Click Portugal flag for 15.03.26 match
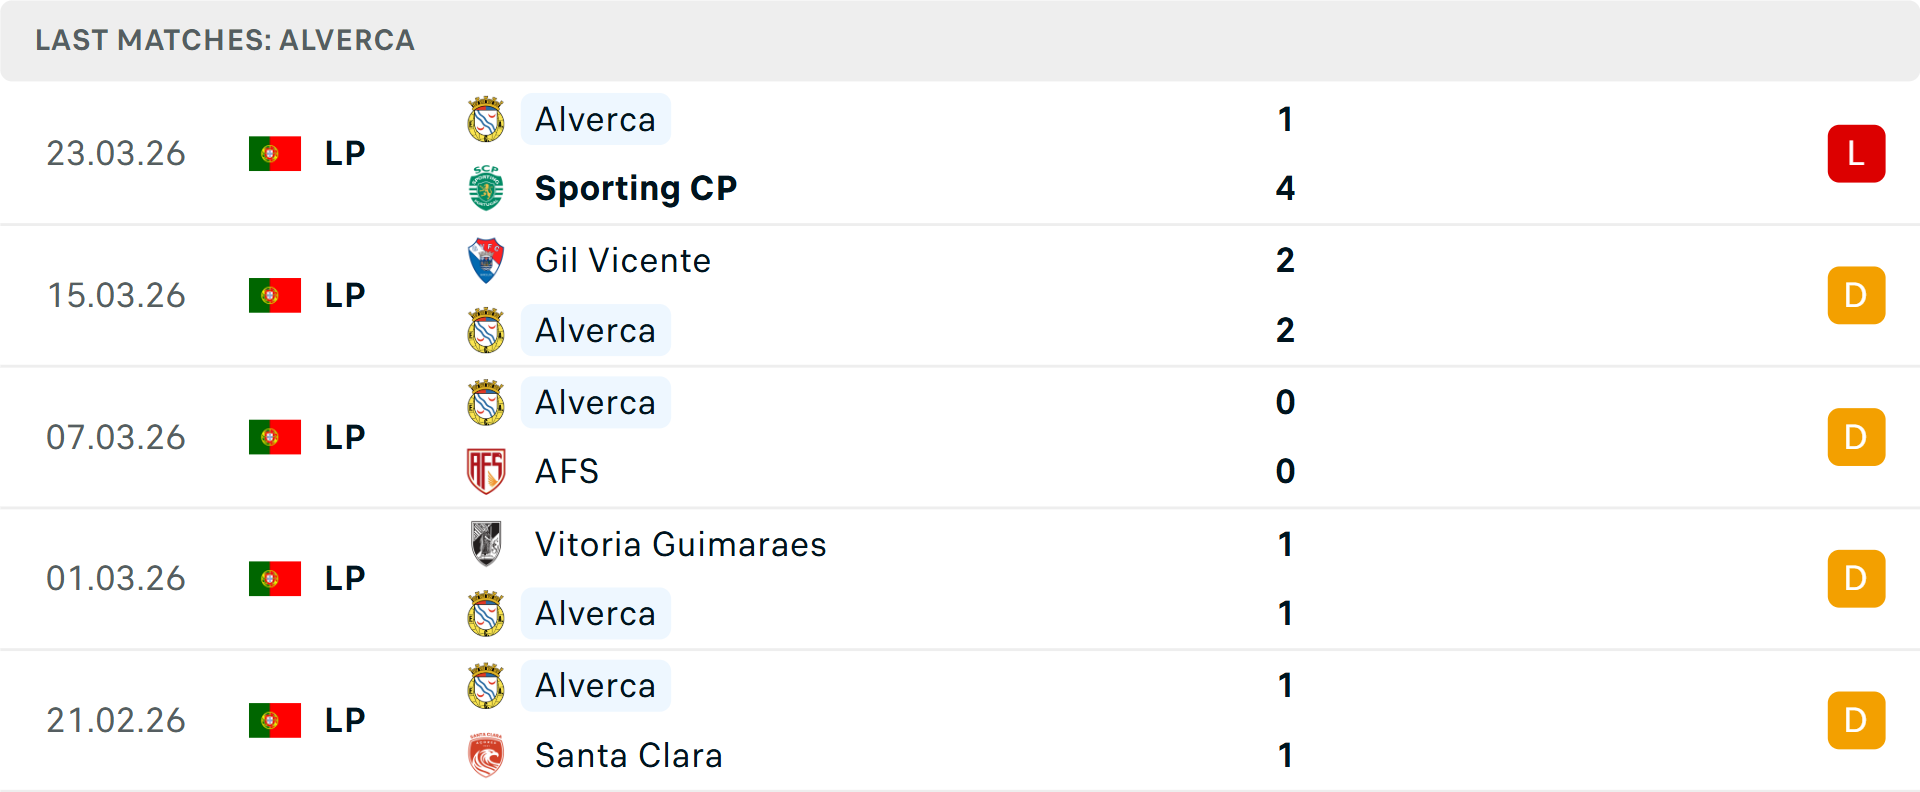1920x792 pixels. pyautogui.click(x=275, y=295)
